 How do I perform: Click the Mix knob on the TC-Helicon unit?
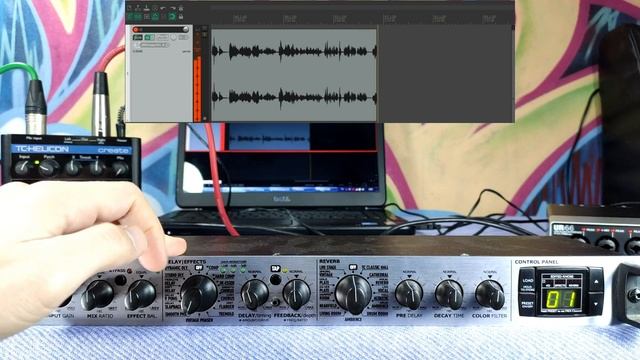coord(120,168)
